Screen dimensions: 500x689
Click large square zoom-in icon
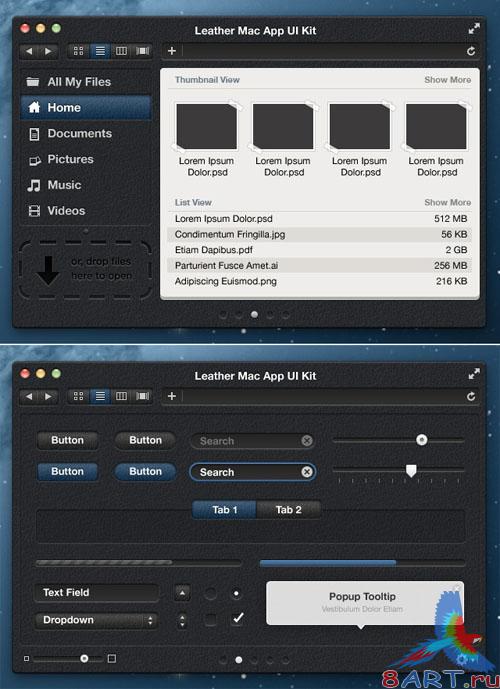(112, 658)
